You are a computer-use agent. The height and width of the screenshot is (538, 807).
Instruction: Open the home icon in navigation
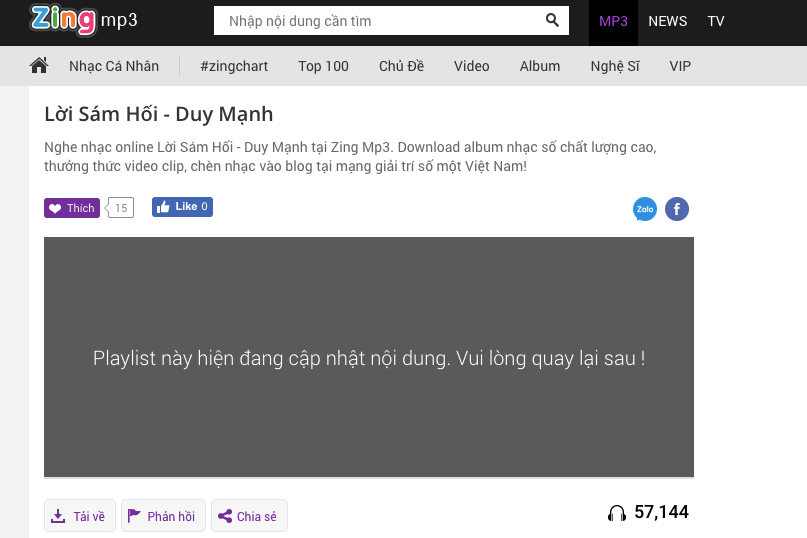pyautogui.click(x=39, y=66)
